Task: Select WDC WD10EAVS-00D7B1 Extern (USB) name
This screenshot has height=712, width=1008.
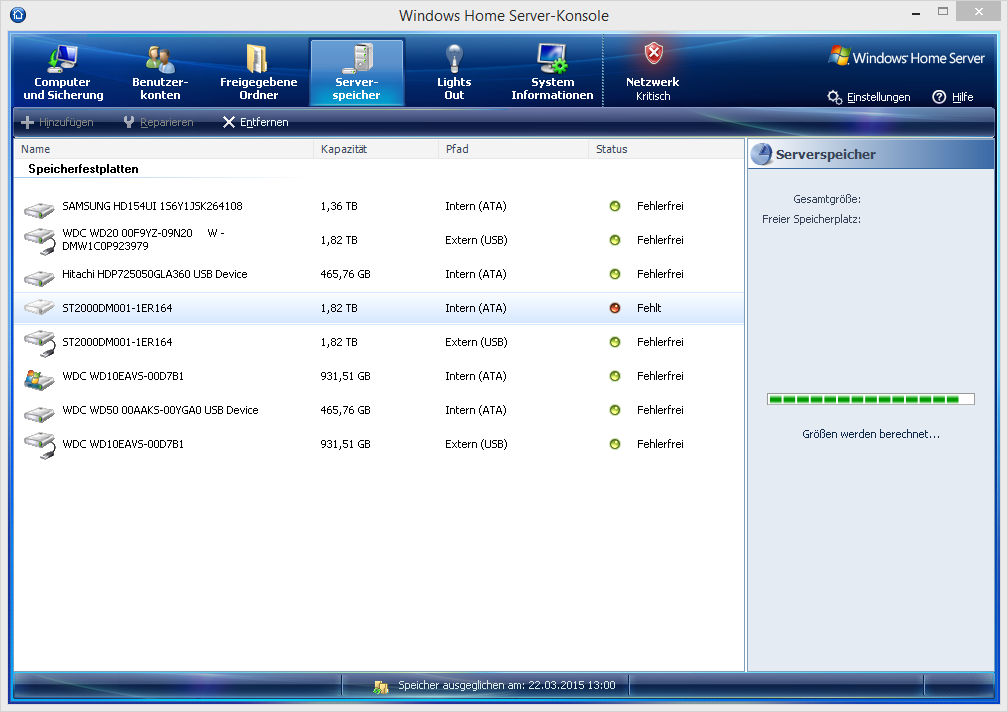Action: pyautogui.click(x=123, y=445)
